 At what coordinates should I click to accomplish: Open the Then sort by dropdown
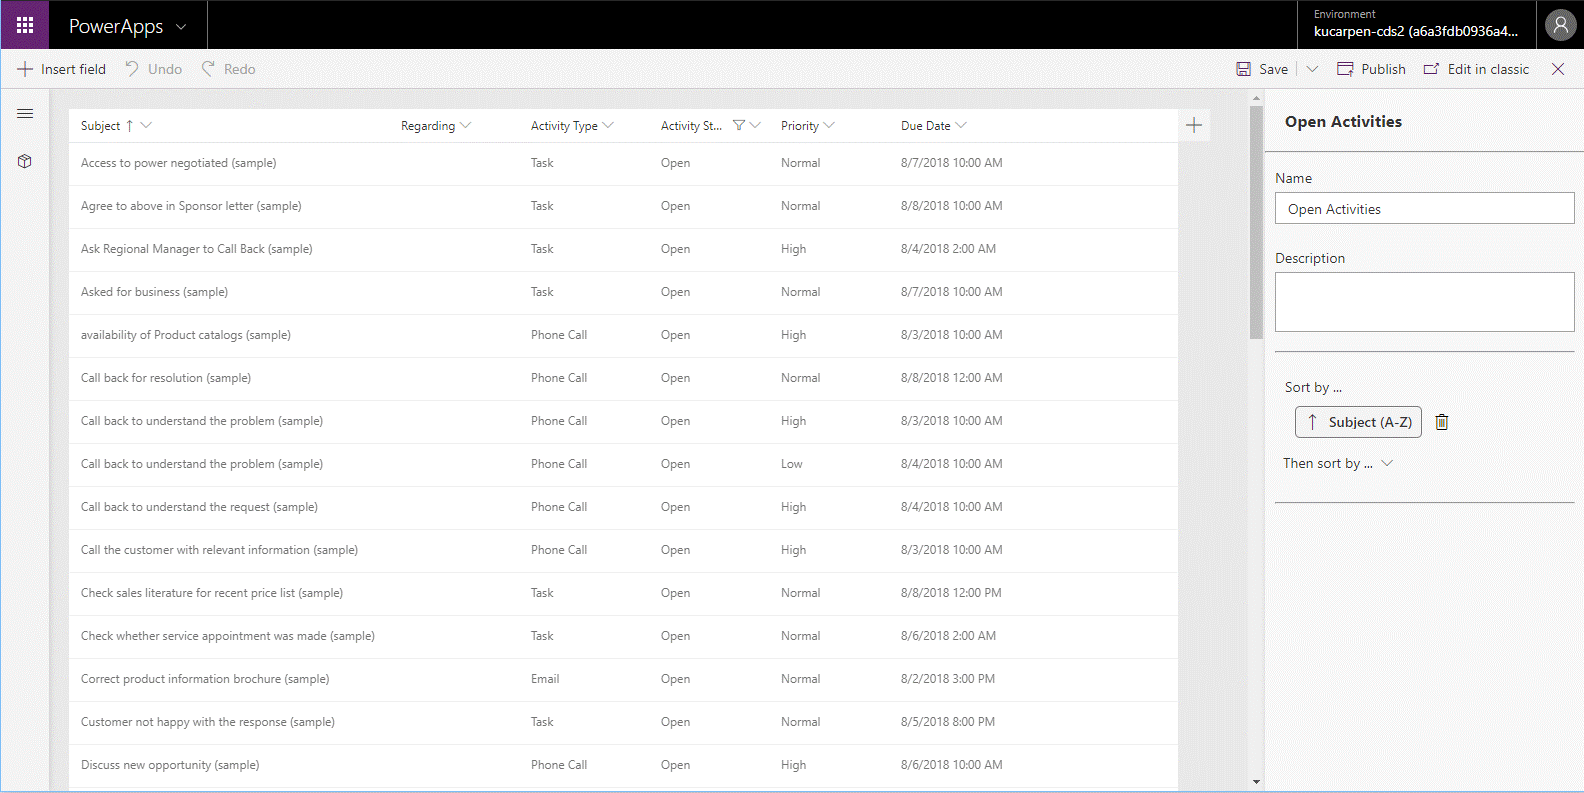(x=1338, y=463)
